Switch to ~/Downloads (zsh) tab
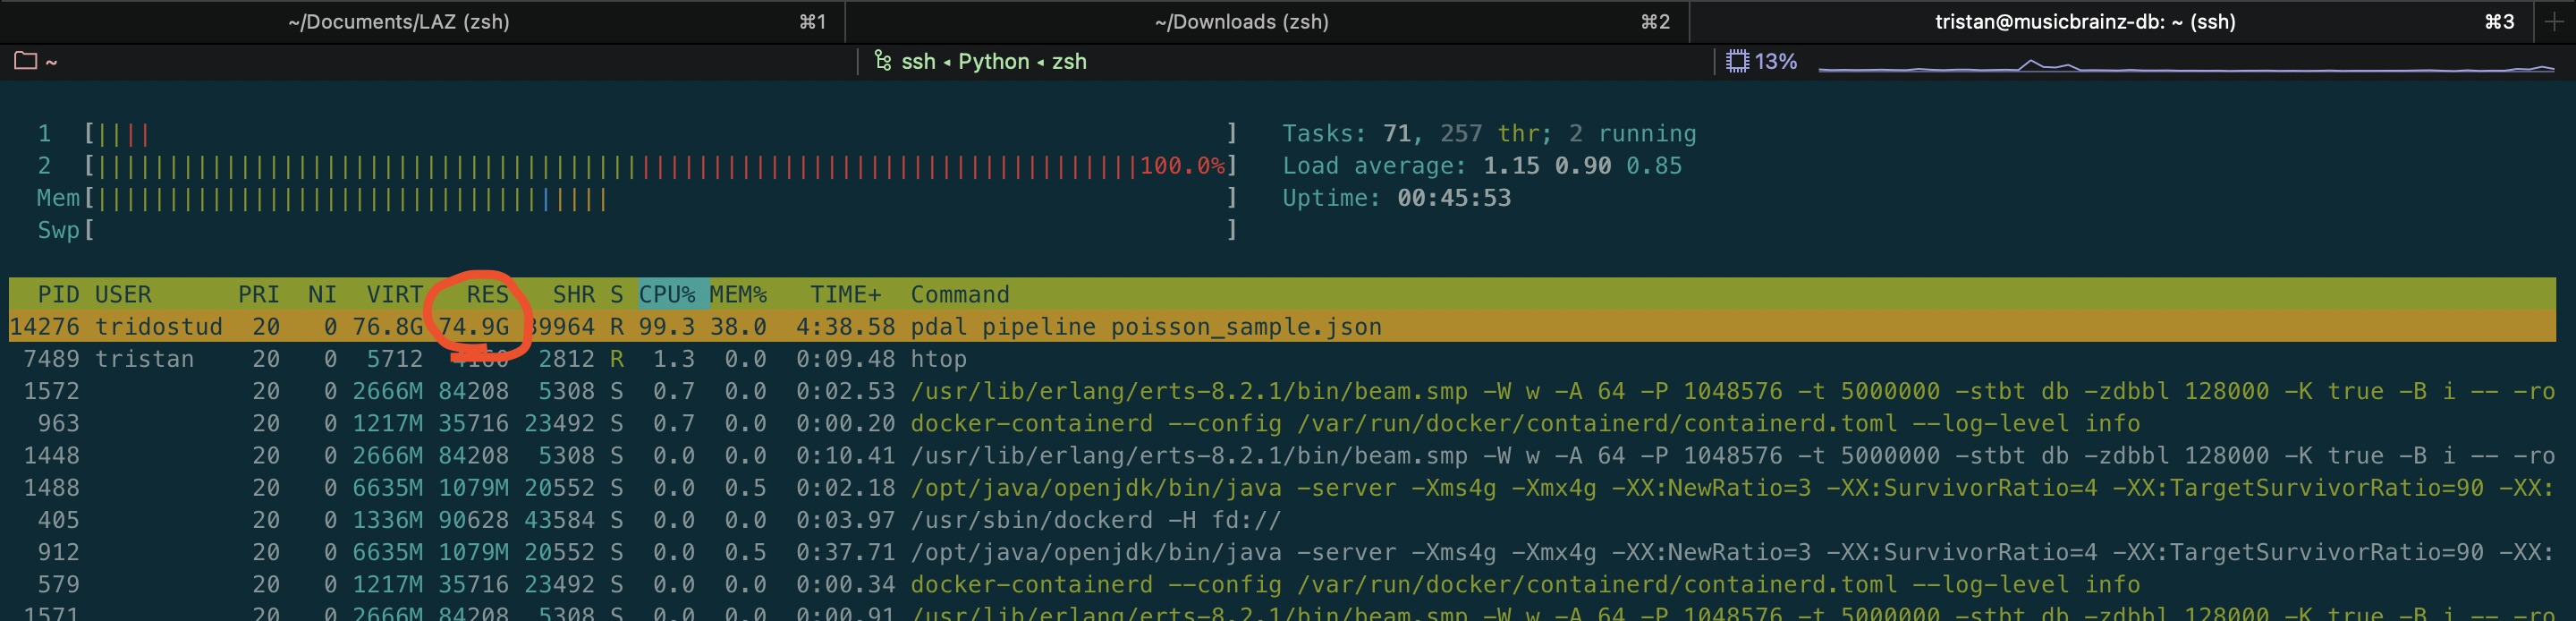Image resolution: width=2576 pixels, height=621 pixels. 1241,22
